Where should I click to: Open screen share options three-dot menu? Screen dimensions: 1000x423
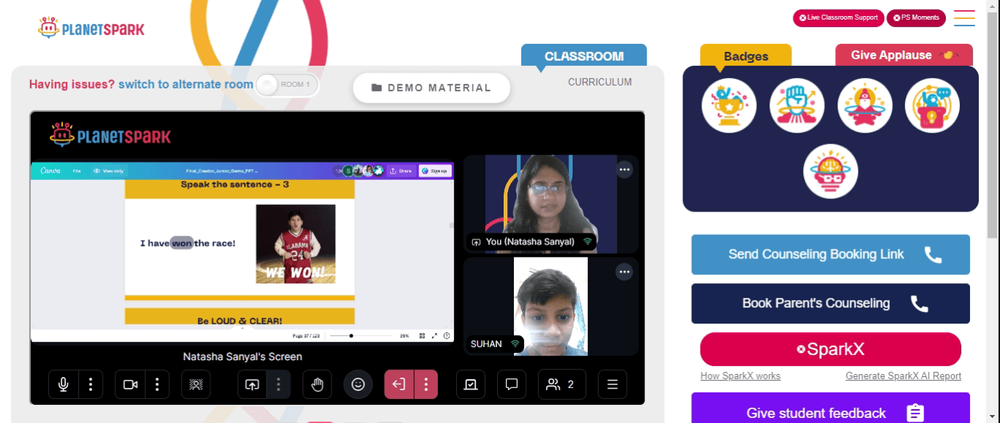[x=278, y=384]
